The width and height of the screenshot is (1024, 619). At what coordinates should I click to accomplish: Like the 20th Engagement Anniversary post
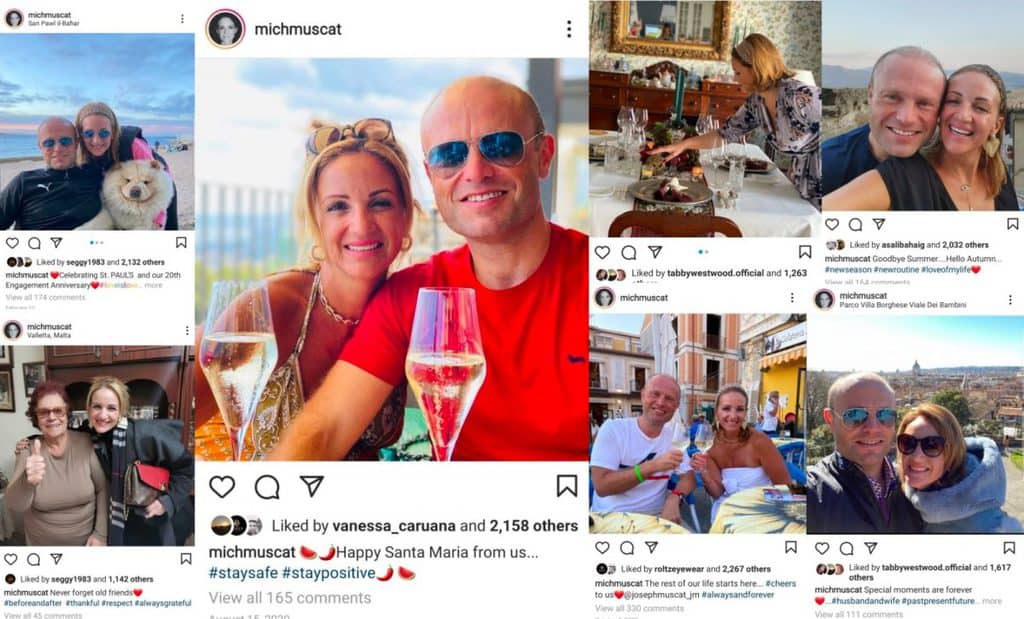point(12,242)
